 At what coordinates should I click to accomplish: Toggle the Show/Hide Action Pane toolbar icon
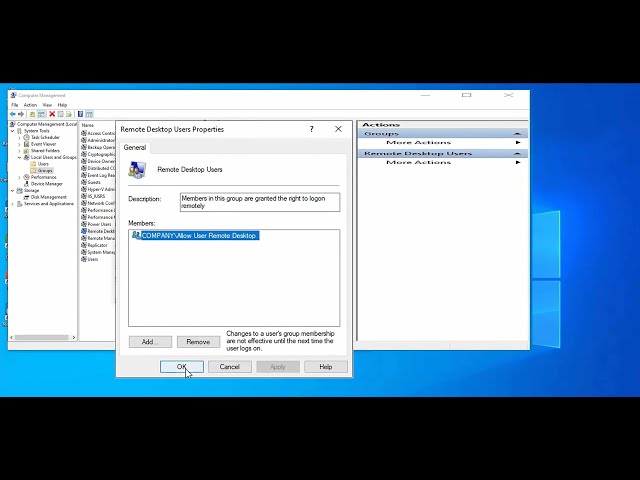89,114
